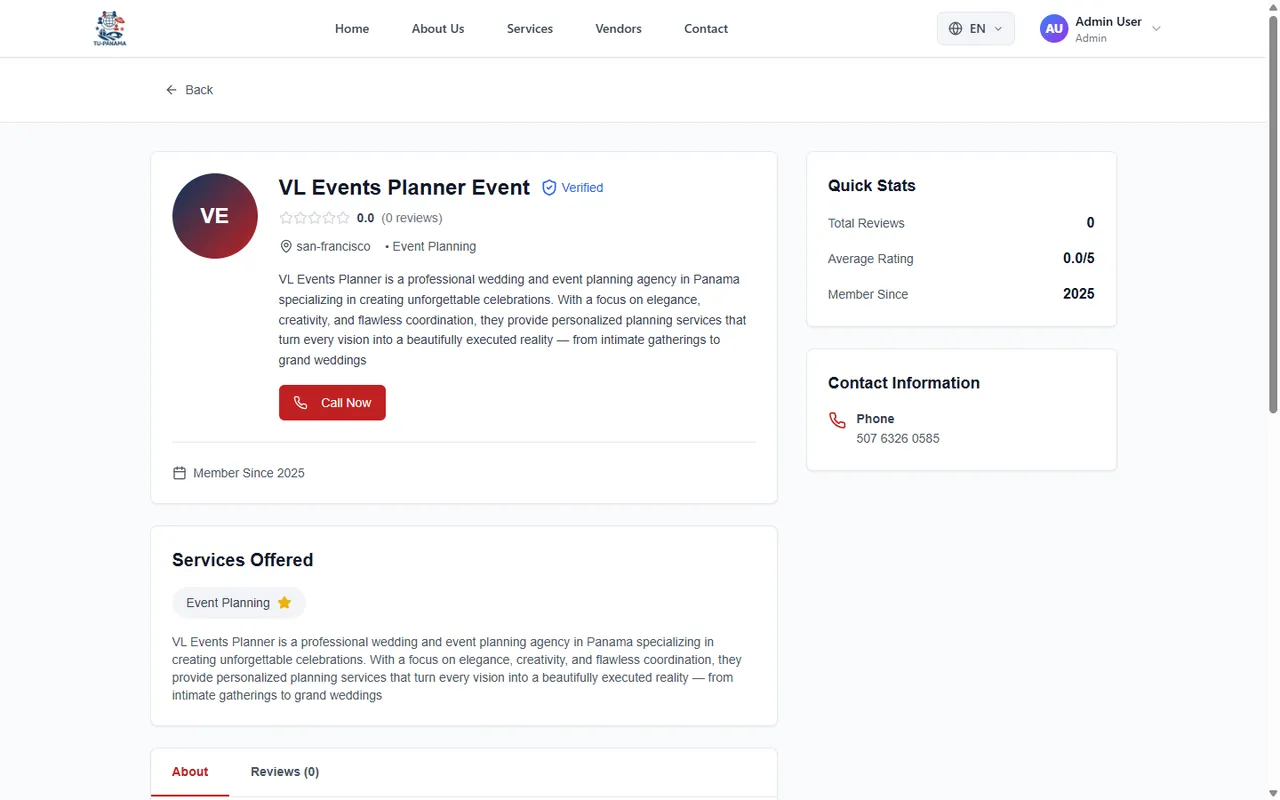Screen dimensions: 1280x800
Task: Click the location pin icon near san-francisco
Action: [x=286, y=247]
